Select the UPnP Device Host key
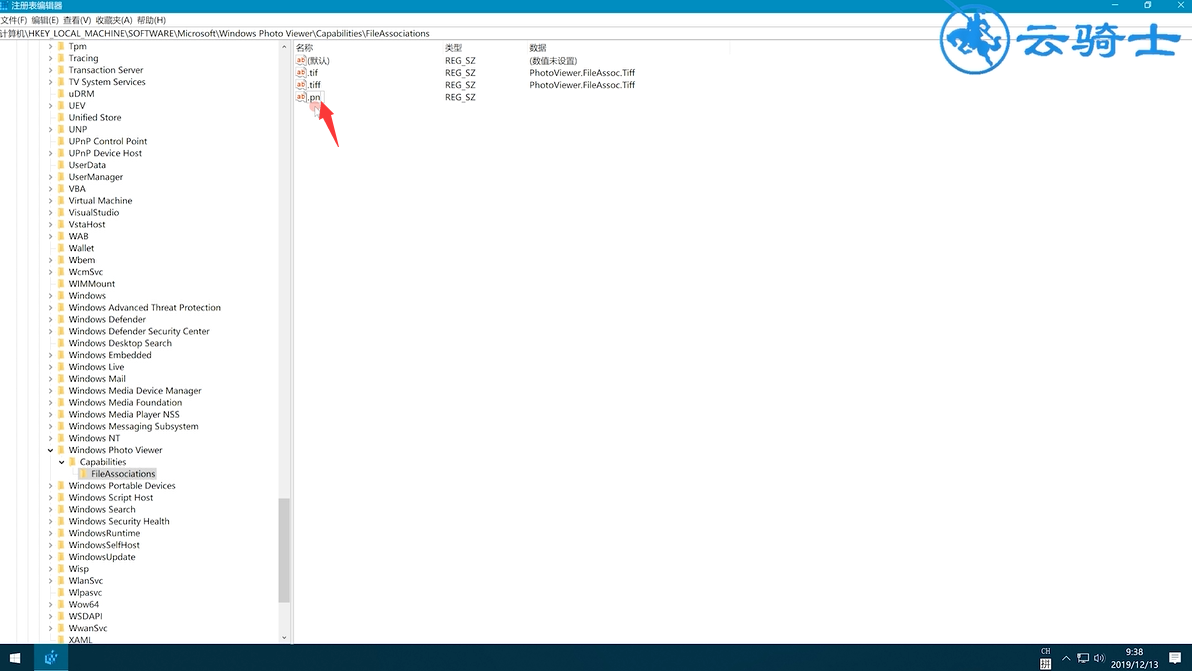Image resolution: width=1192 pixels, height=671 pixels. click(x=105, y=154)
